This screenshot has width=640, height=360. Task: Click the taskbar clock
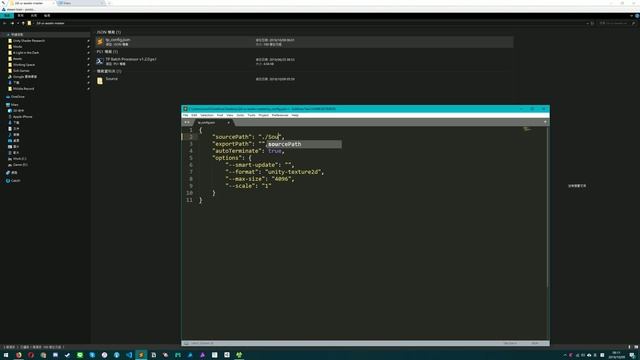tap(617, 355)
